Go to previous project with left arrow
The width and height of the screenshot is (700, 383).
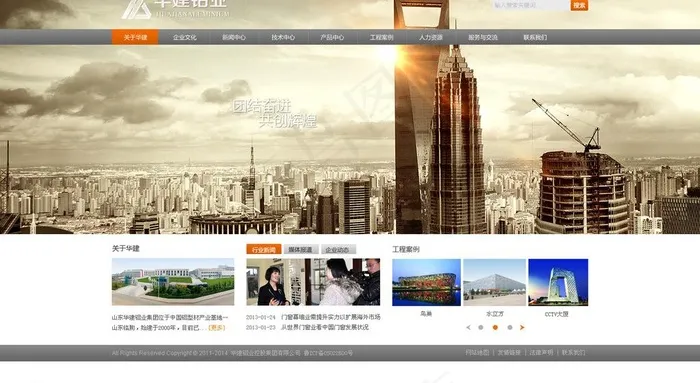coord(468,327)
